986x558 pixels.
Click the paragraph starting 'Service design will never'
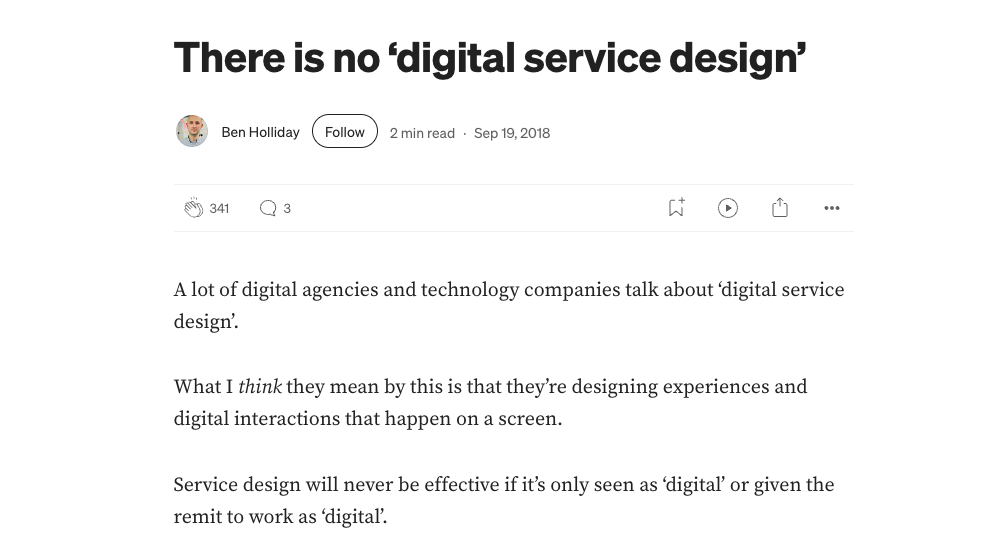tap(503, 485)
